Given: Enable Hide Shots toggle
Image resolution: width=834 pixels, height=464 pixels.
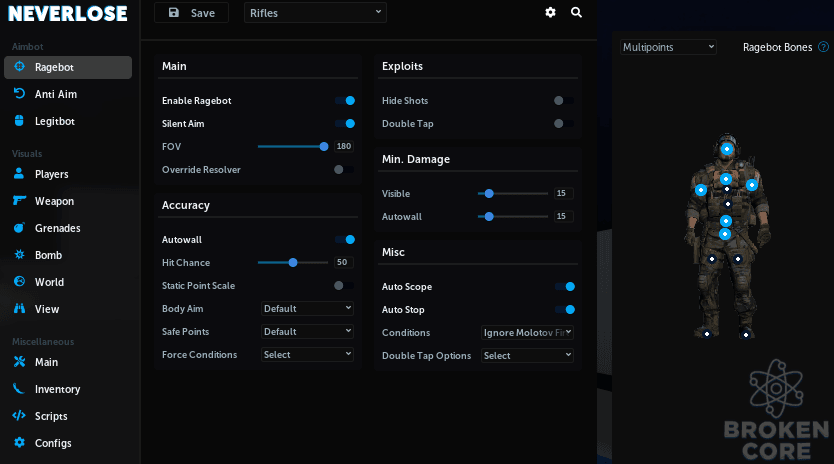Looking at the screenshot, I should (564, 101).
